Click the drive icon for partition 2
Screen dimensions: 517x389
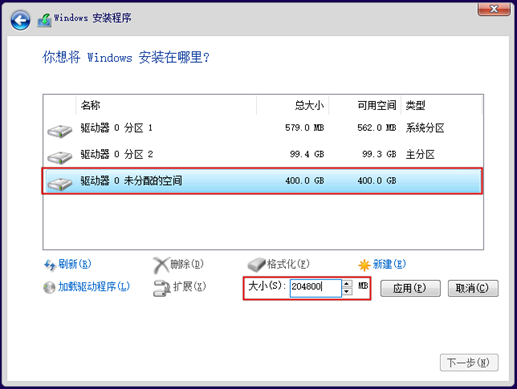[x=60, y=157]
